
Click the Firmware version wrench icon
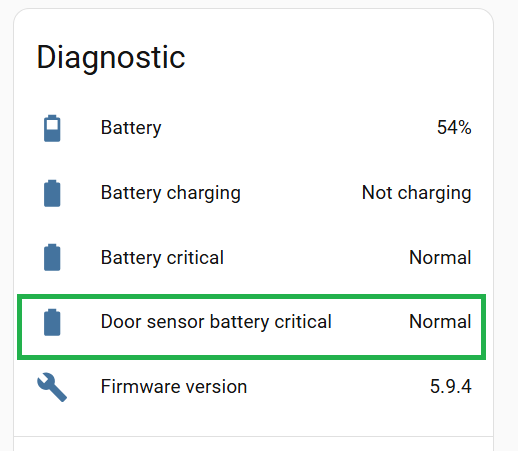pos(52,387)
